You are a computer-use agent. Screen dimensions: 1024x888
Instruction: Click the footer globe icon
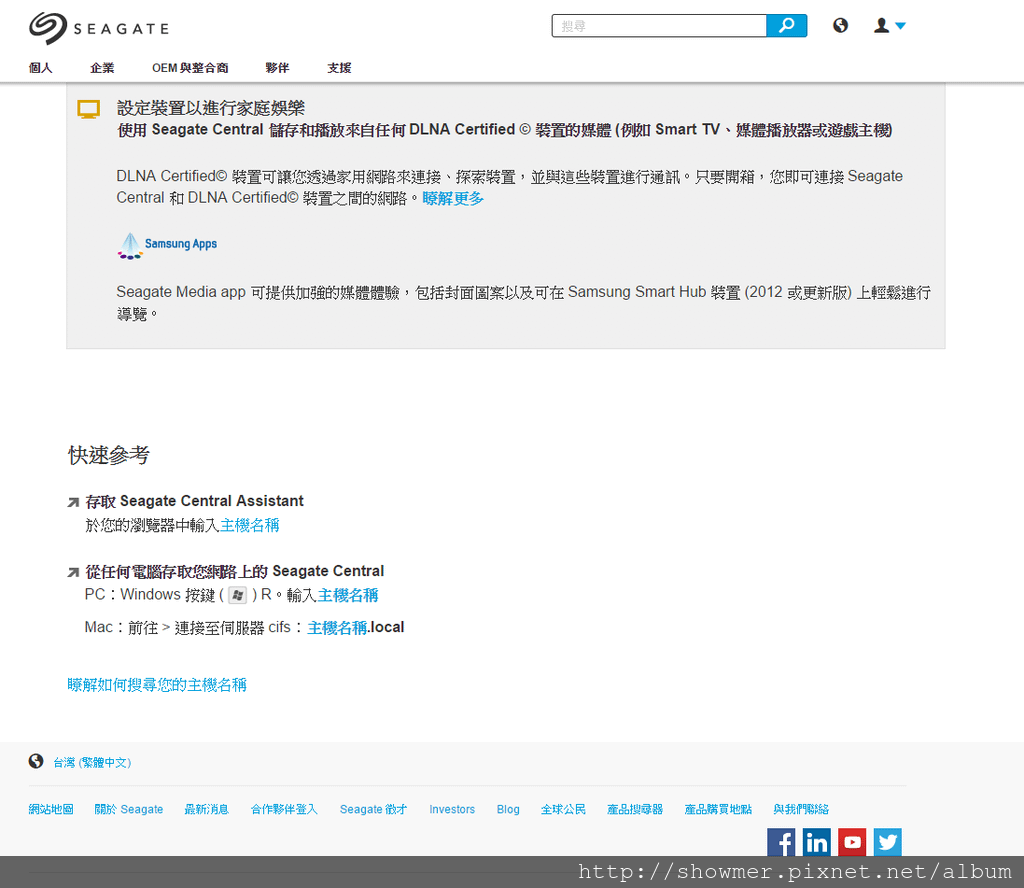pos(36,761)
